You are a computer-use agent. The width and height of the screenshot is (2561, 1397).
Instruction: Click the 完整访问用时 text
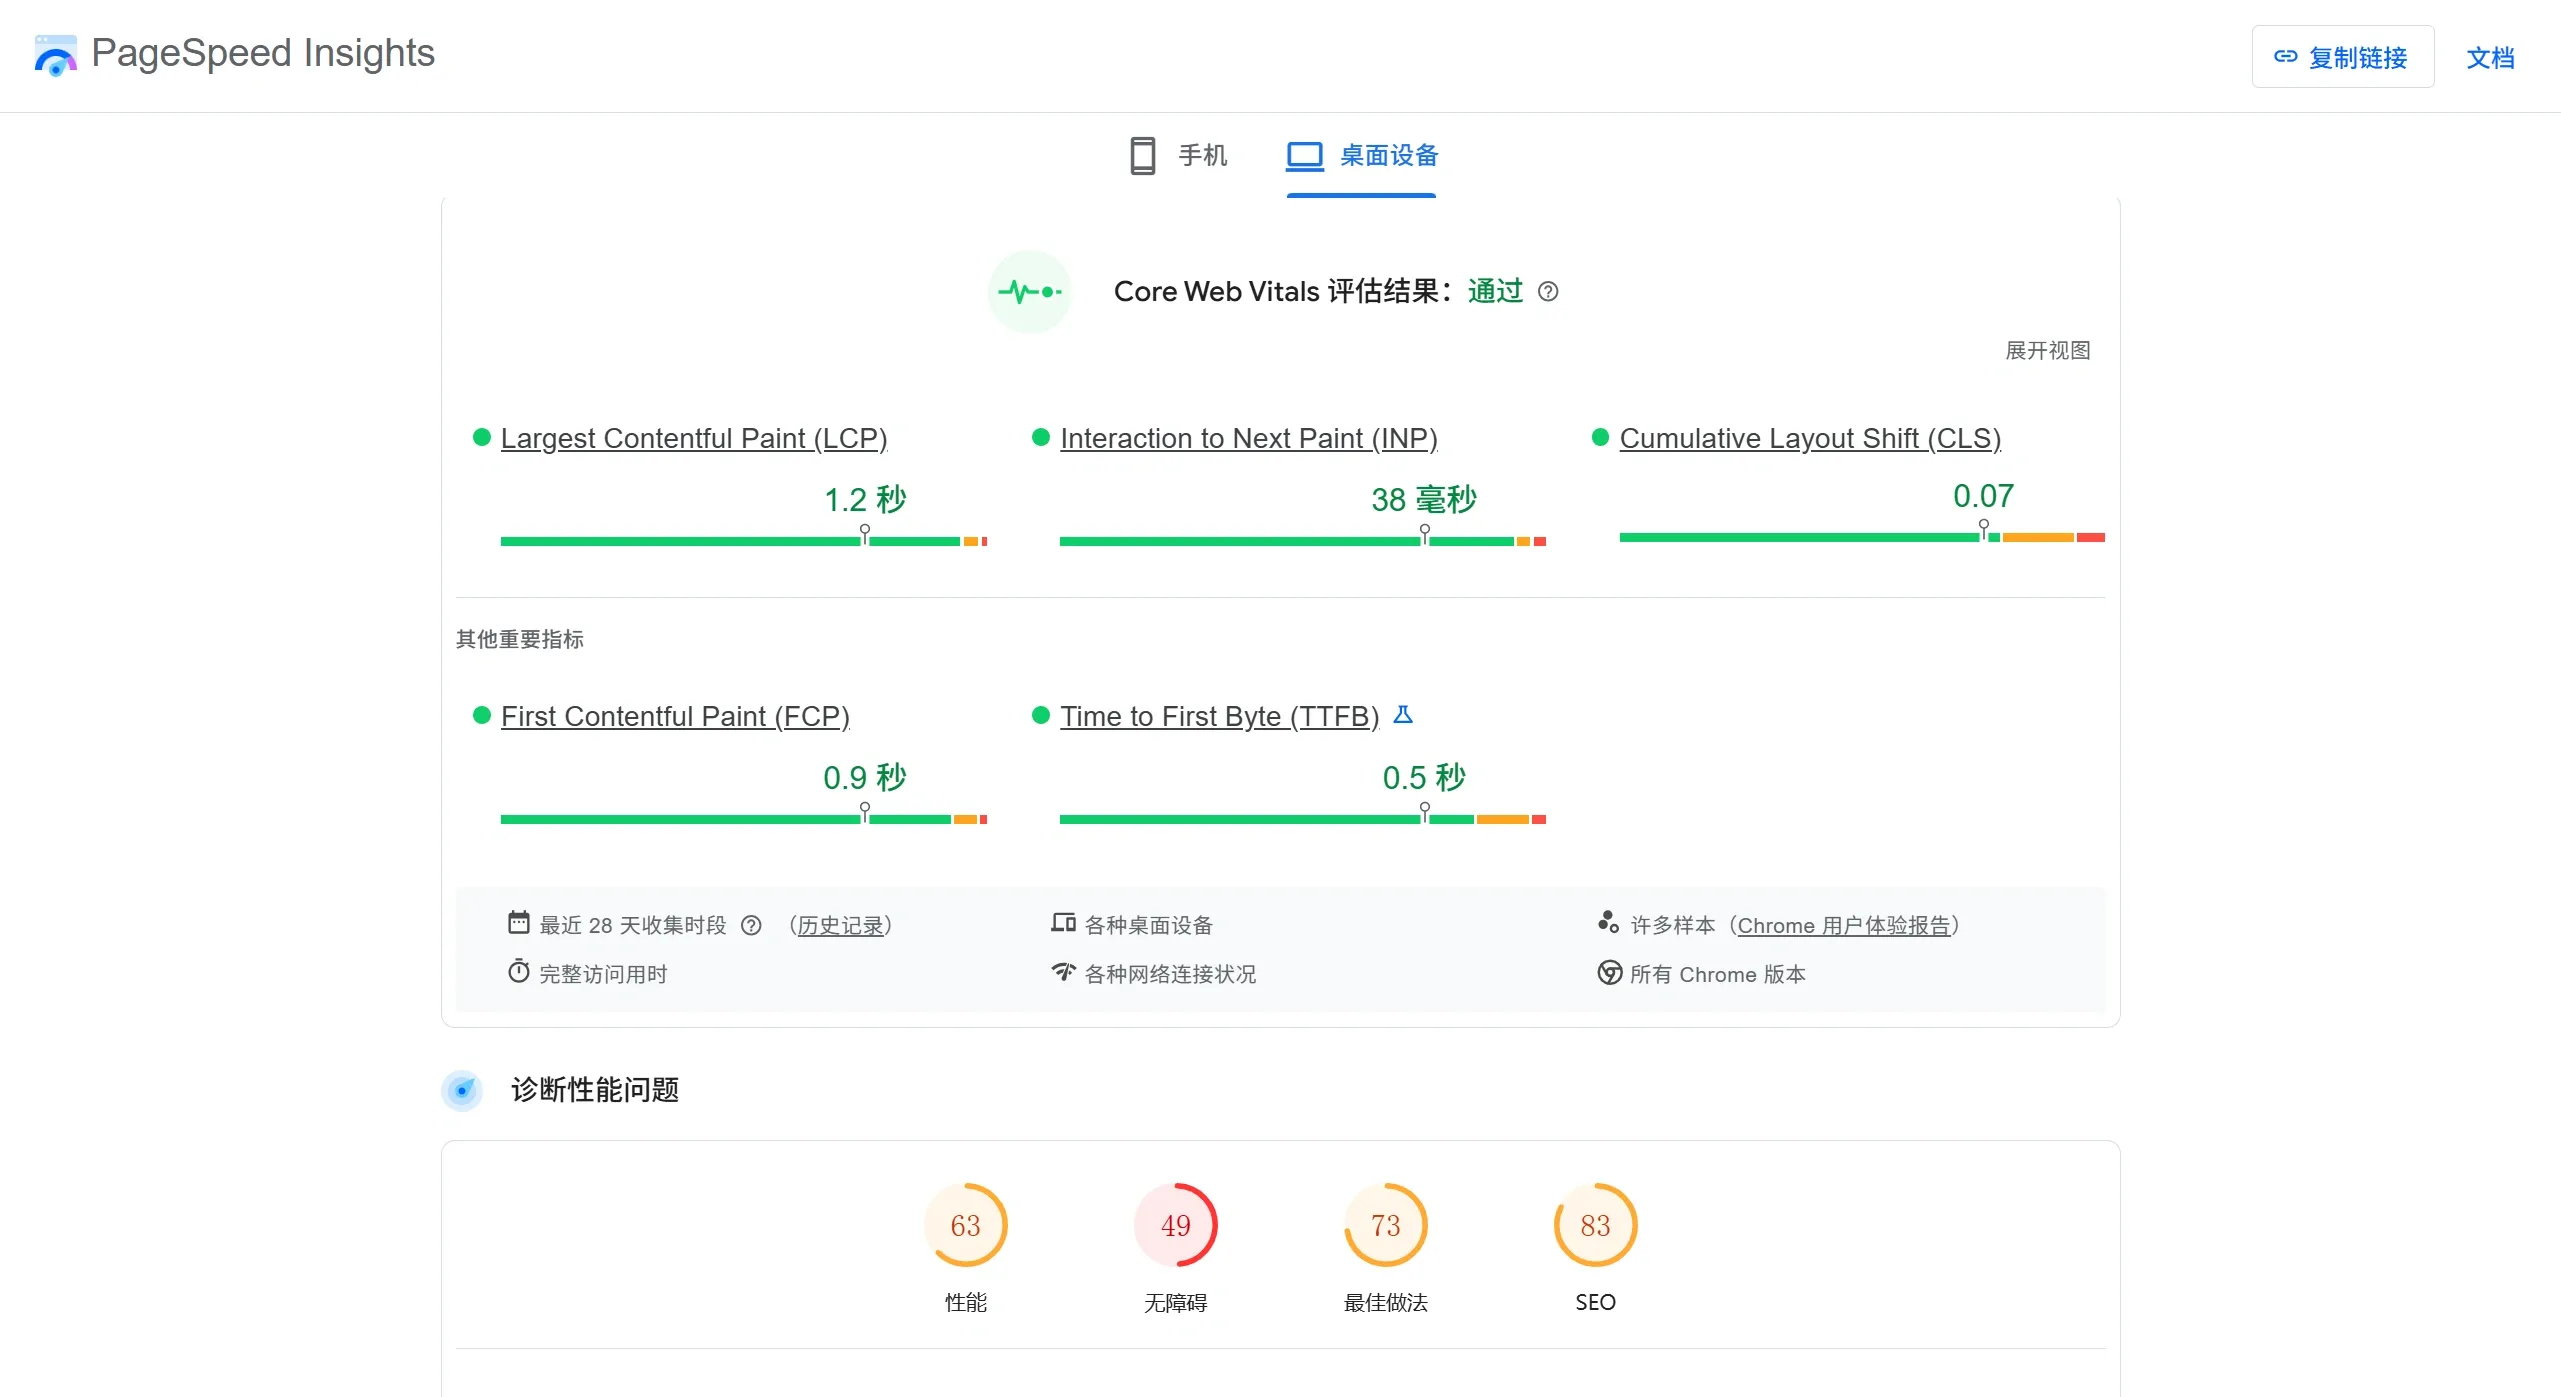coord(603,974)
